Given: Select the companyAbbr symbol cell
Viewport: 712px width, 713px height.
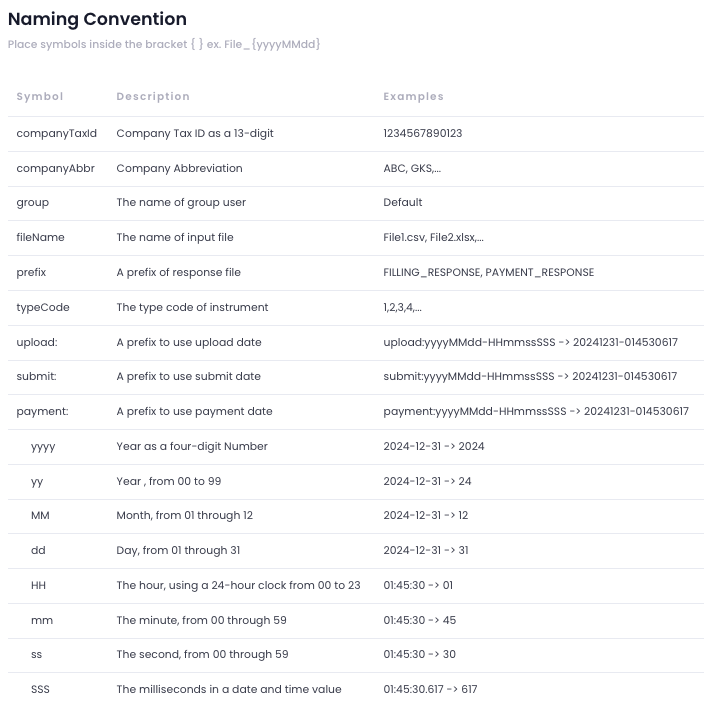Looking at the screenshot, I should pyautogui.click(x=55, y=168).
